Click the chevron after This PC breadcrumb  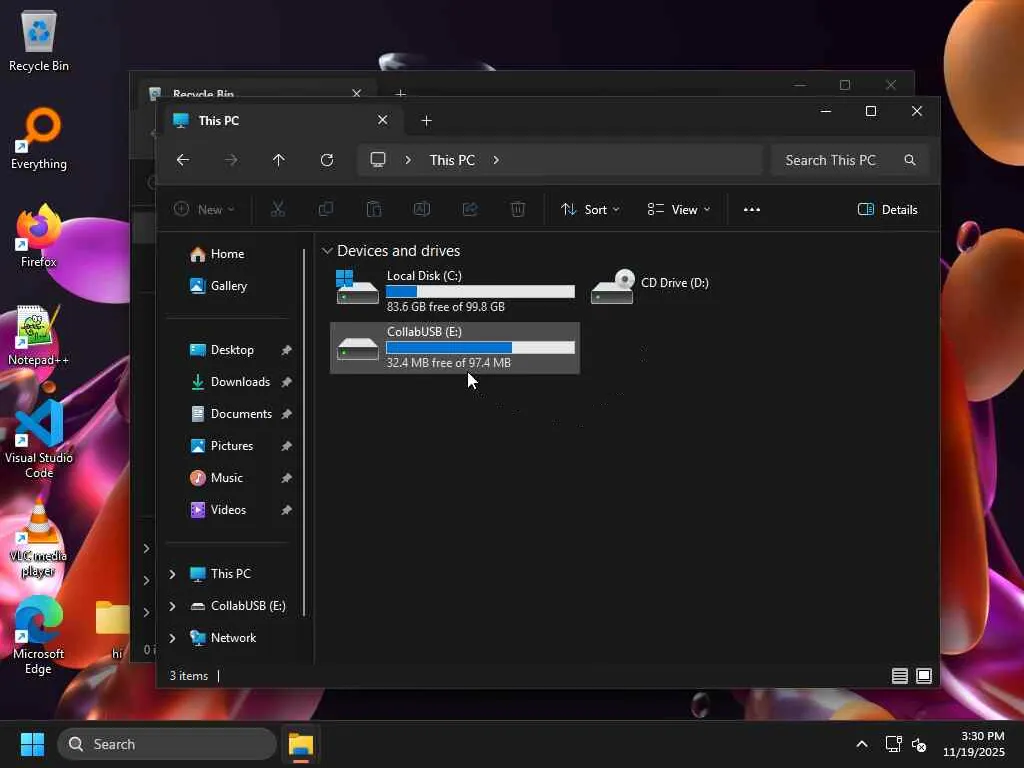496,160
